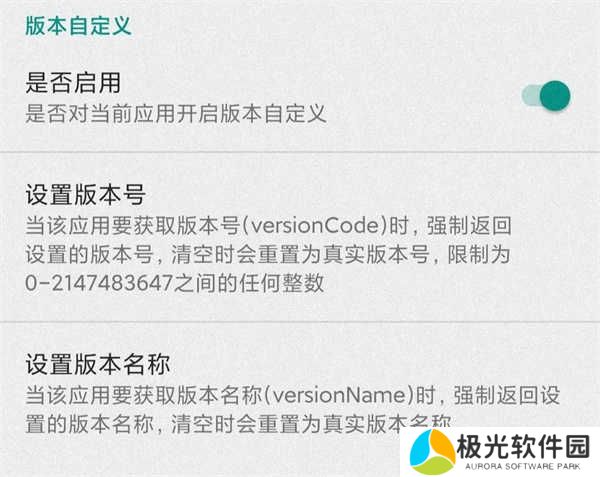Screen dimensions: 600x477
Task: Click the green knob of the enable switch
Action: [x=555, y=96]
